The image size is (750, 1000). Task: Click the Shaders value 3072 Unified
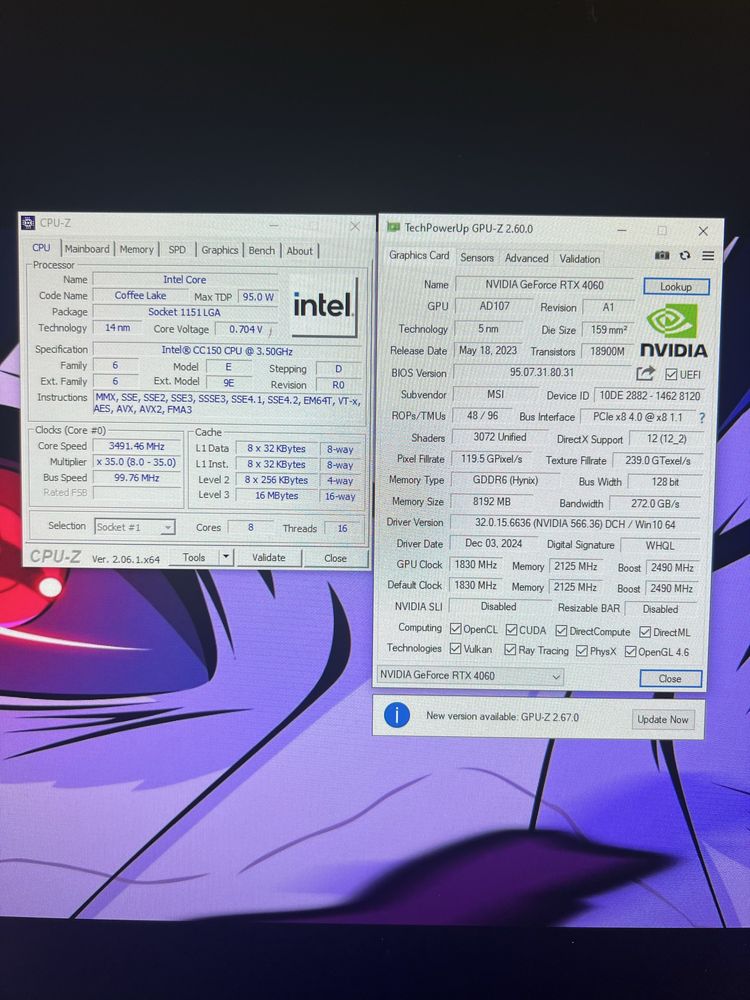click(x=500, y=437)
